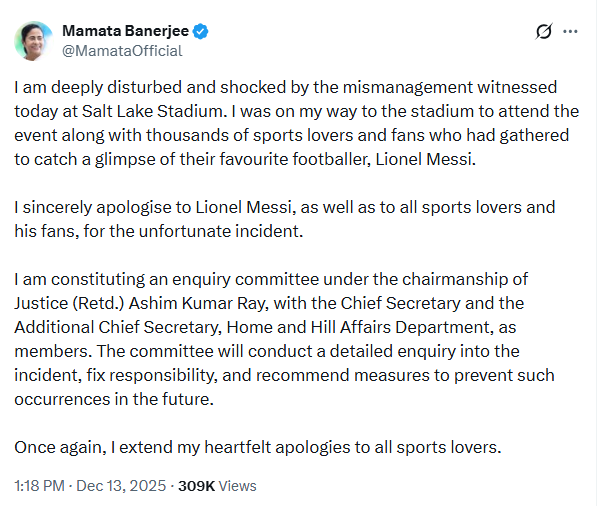Open Grok actions icon on the post
The image size is (606, 506).
(544, 32)
